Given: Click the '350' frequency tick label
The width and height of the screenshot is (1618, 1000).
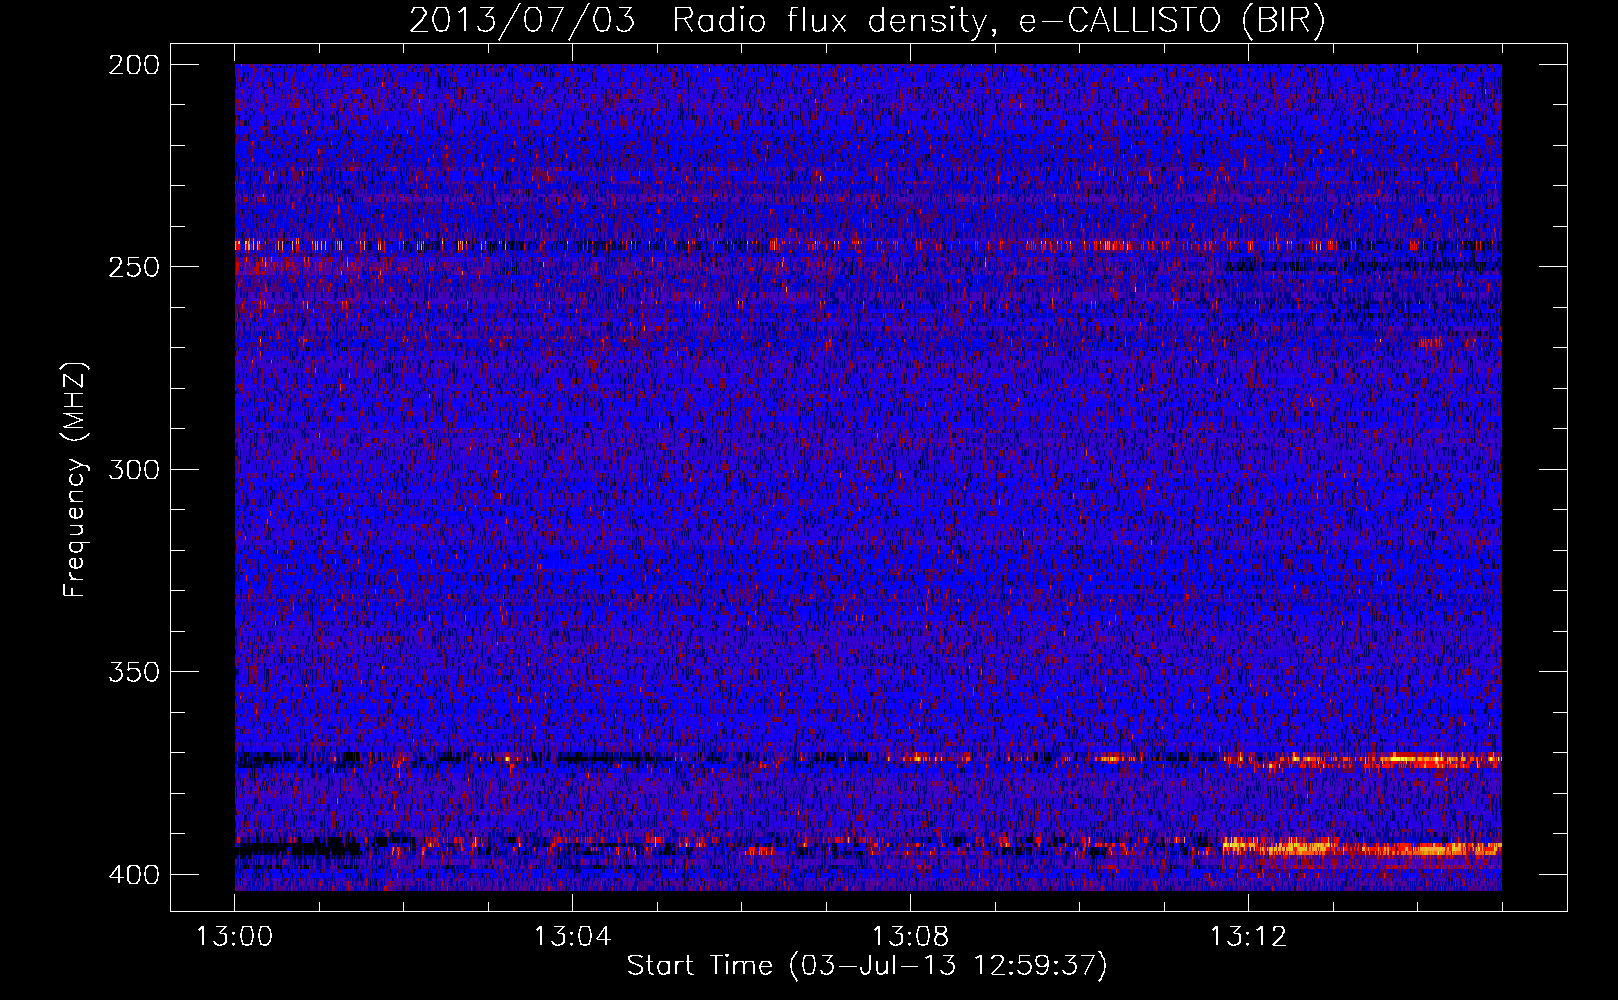Looking at the screenshot, I should [x=133, y=671].
